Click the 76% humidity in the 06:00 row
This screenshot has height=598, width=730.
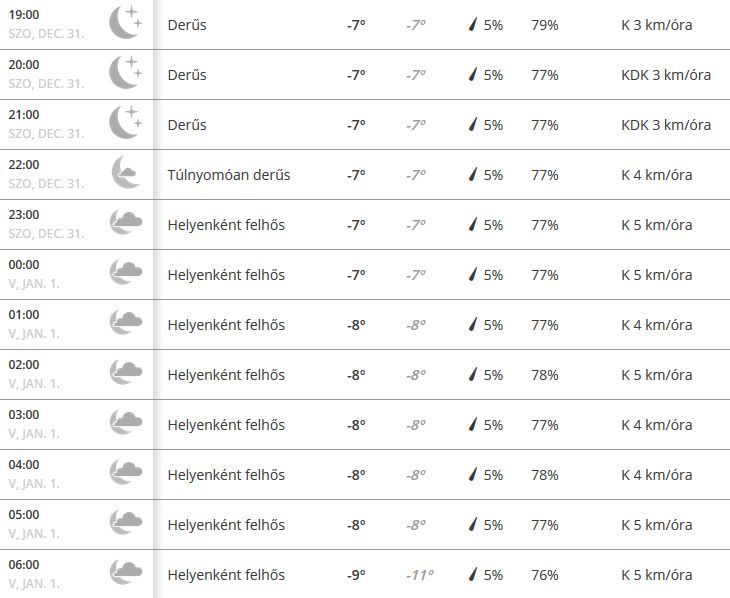(545, 575)
